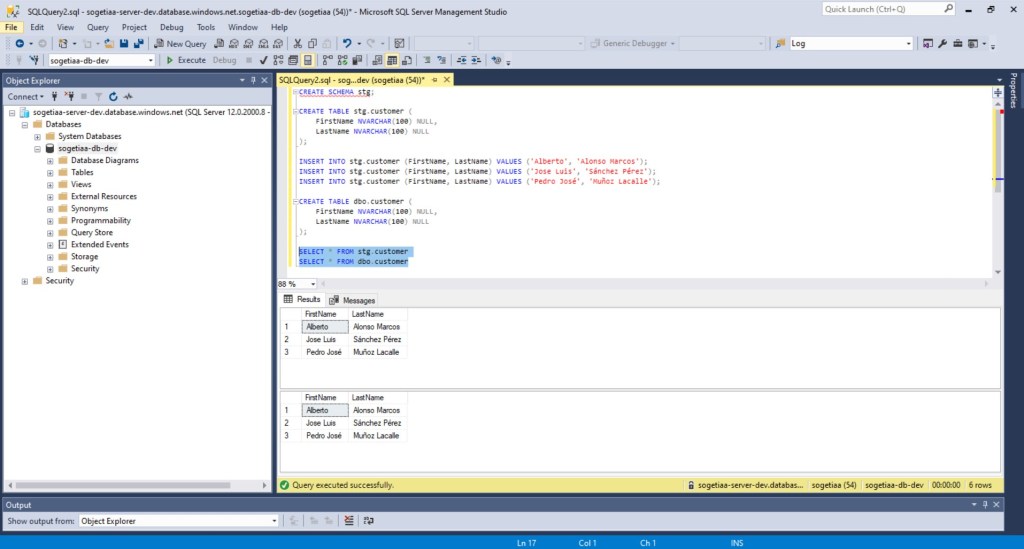Toggle Results to Grid output mode
Image resolution: width=1024 pixels, height=549 pixels.
point(393,60)
